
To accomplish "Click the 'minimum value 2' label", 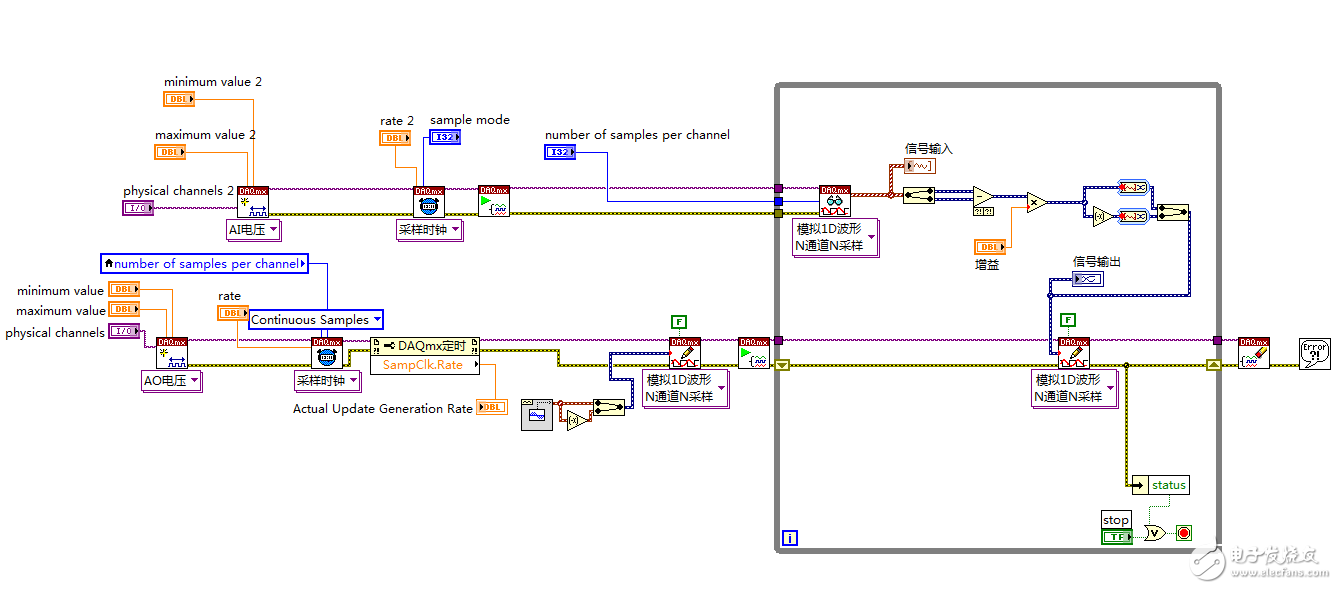I will (x=213, y=82).
